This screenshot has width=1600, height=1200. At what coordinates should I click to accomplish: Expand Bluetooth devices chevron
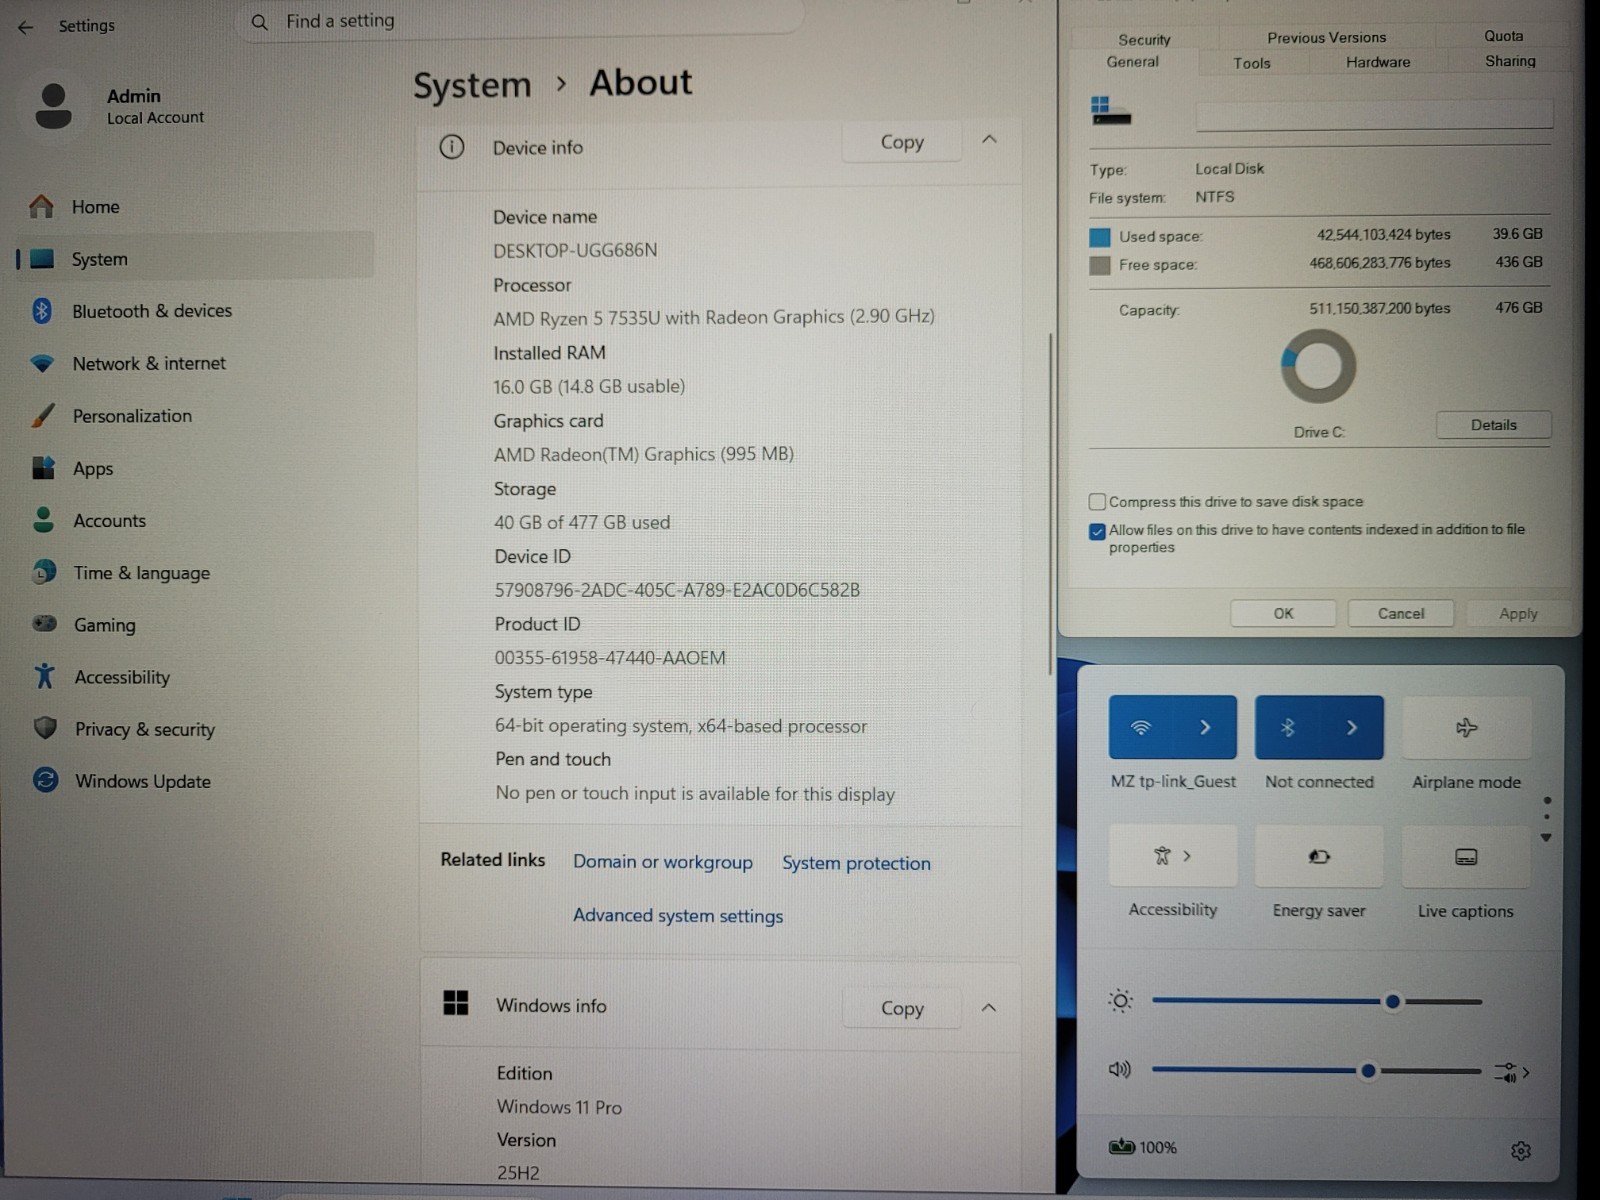tap(1352, 727)
